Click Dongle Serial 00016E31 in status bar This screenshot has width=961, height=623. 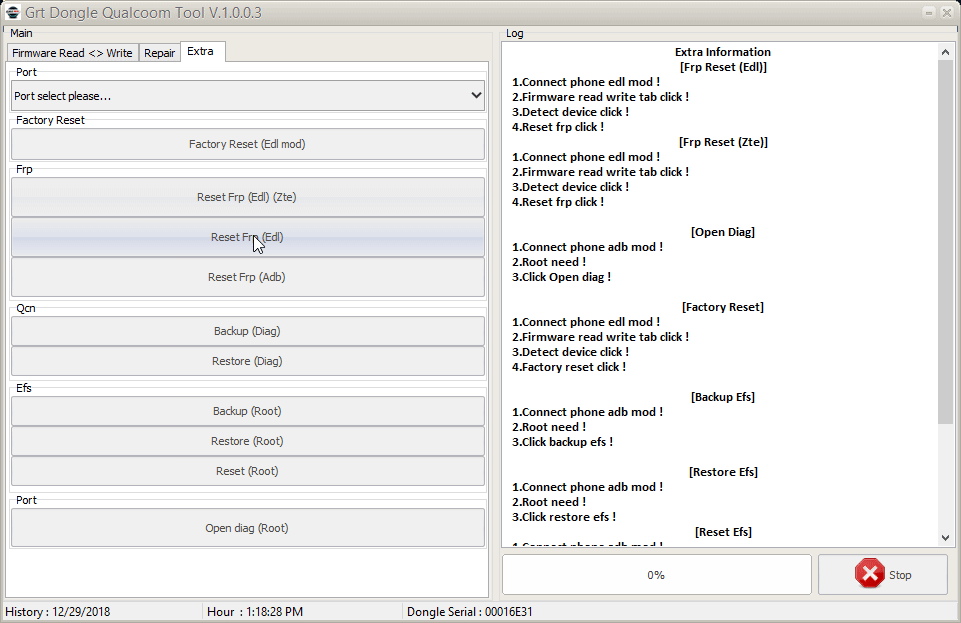[469, 611]
